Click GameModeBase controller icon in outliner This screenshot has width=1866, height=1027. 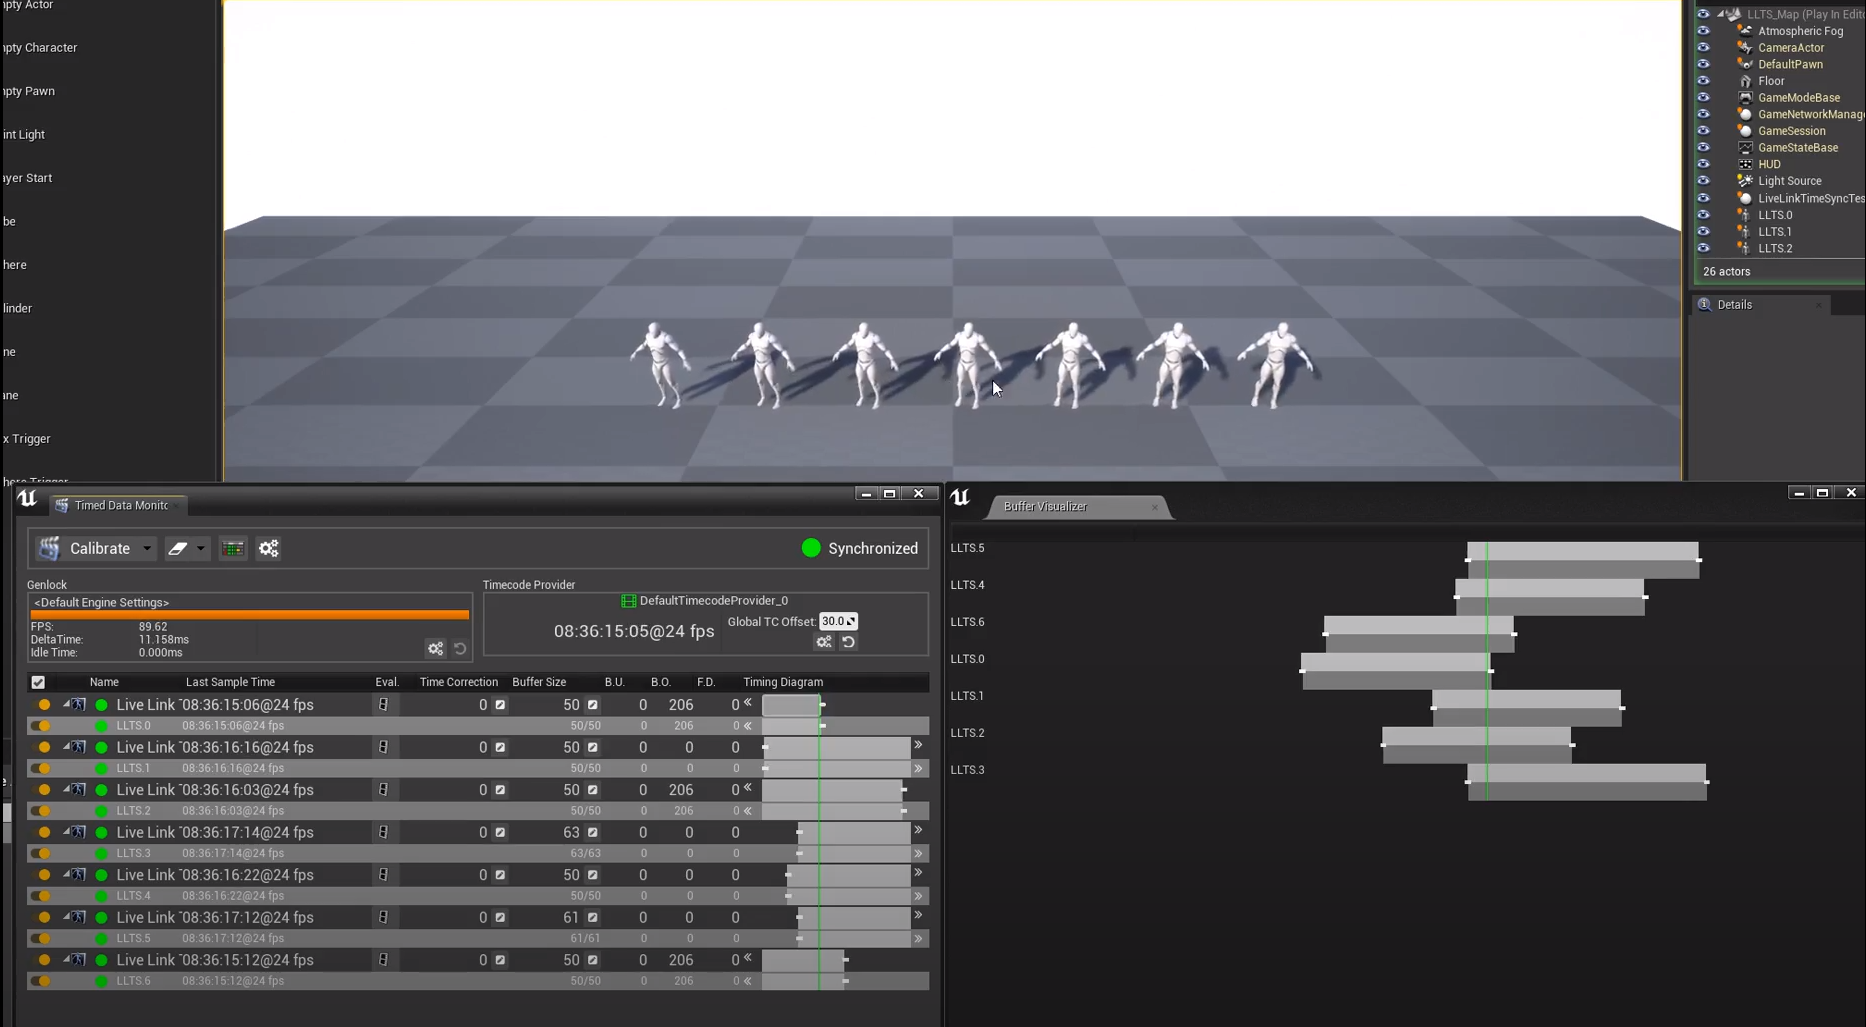(1745, 98)
